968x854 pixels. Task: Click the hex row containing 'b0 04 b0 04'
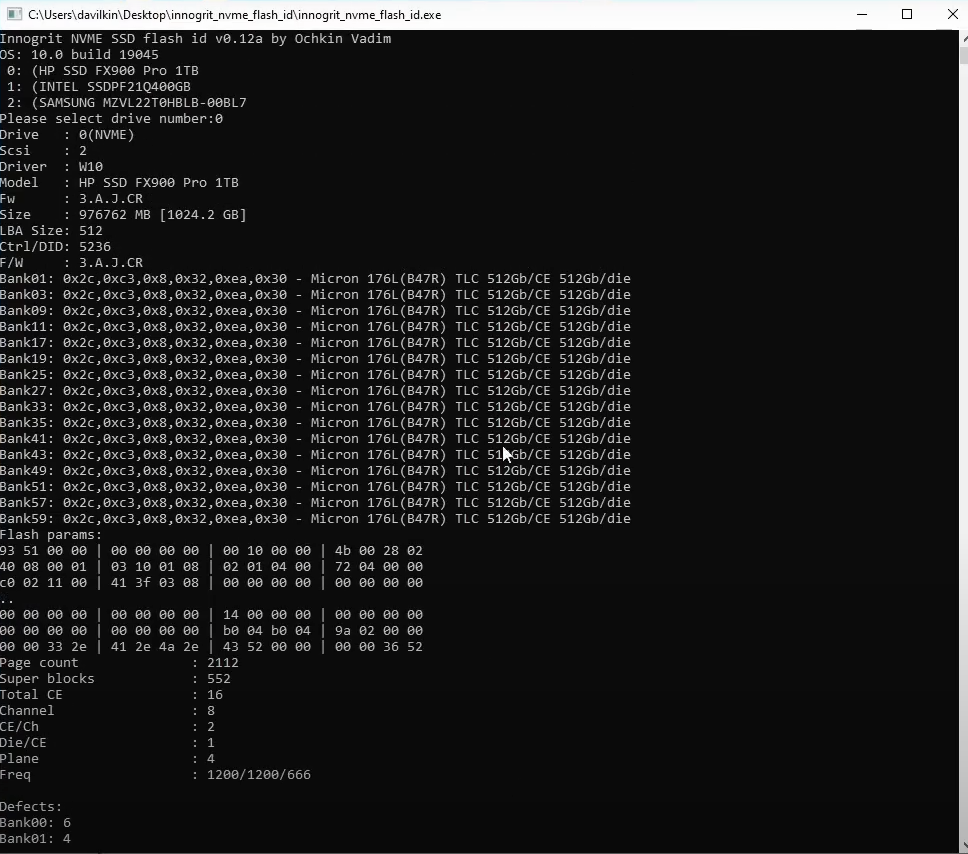pos(211,632)
